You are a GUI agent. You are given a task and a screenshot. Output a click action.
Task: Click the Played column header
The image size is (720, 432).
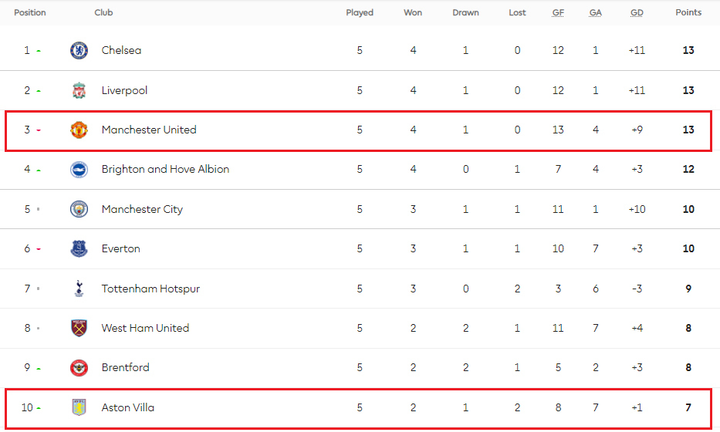click(x=359, y=13)
